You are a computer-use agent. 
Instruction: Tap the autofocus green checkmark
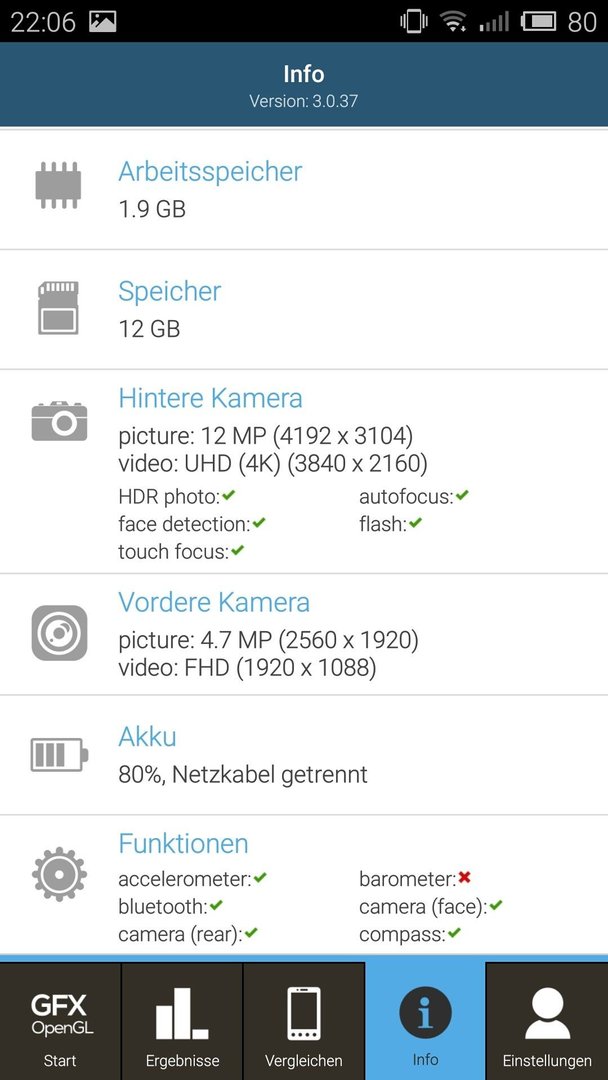461,495
